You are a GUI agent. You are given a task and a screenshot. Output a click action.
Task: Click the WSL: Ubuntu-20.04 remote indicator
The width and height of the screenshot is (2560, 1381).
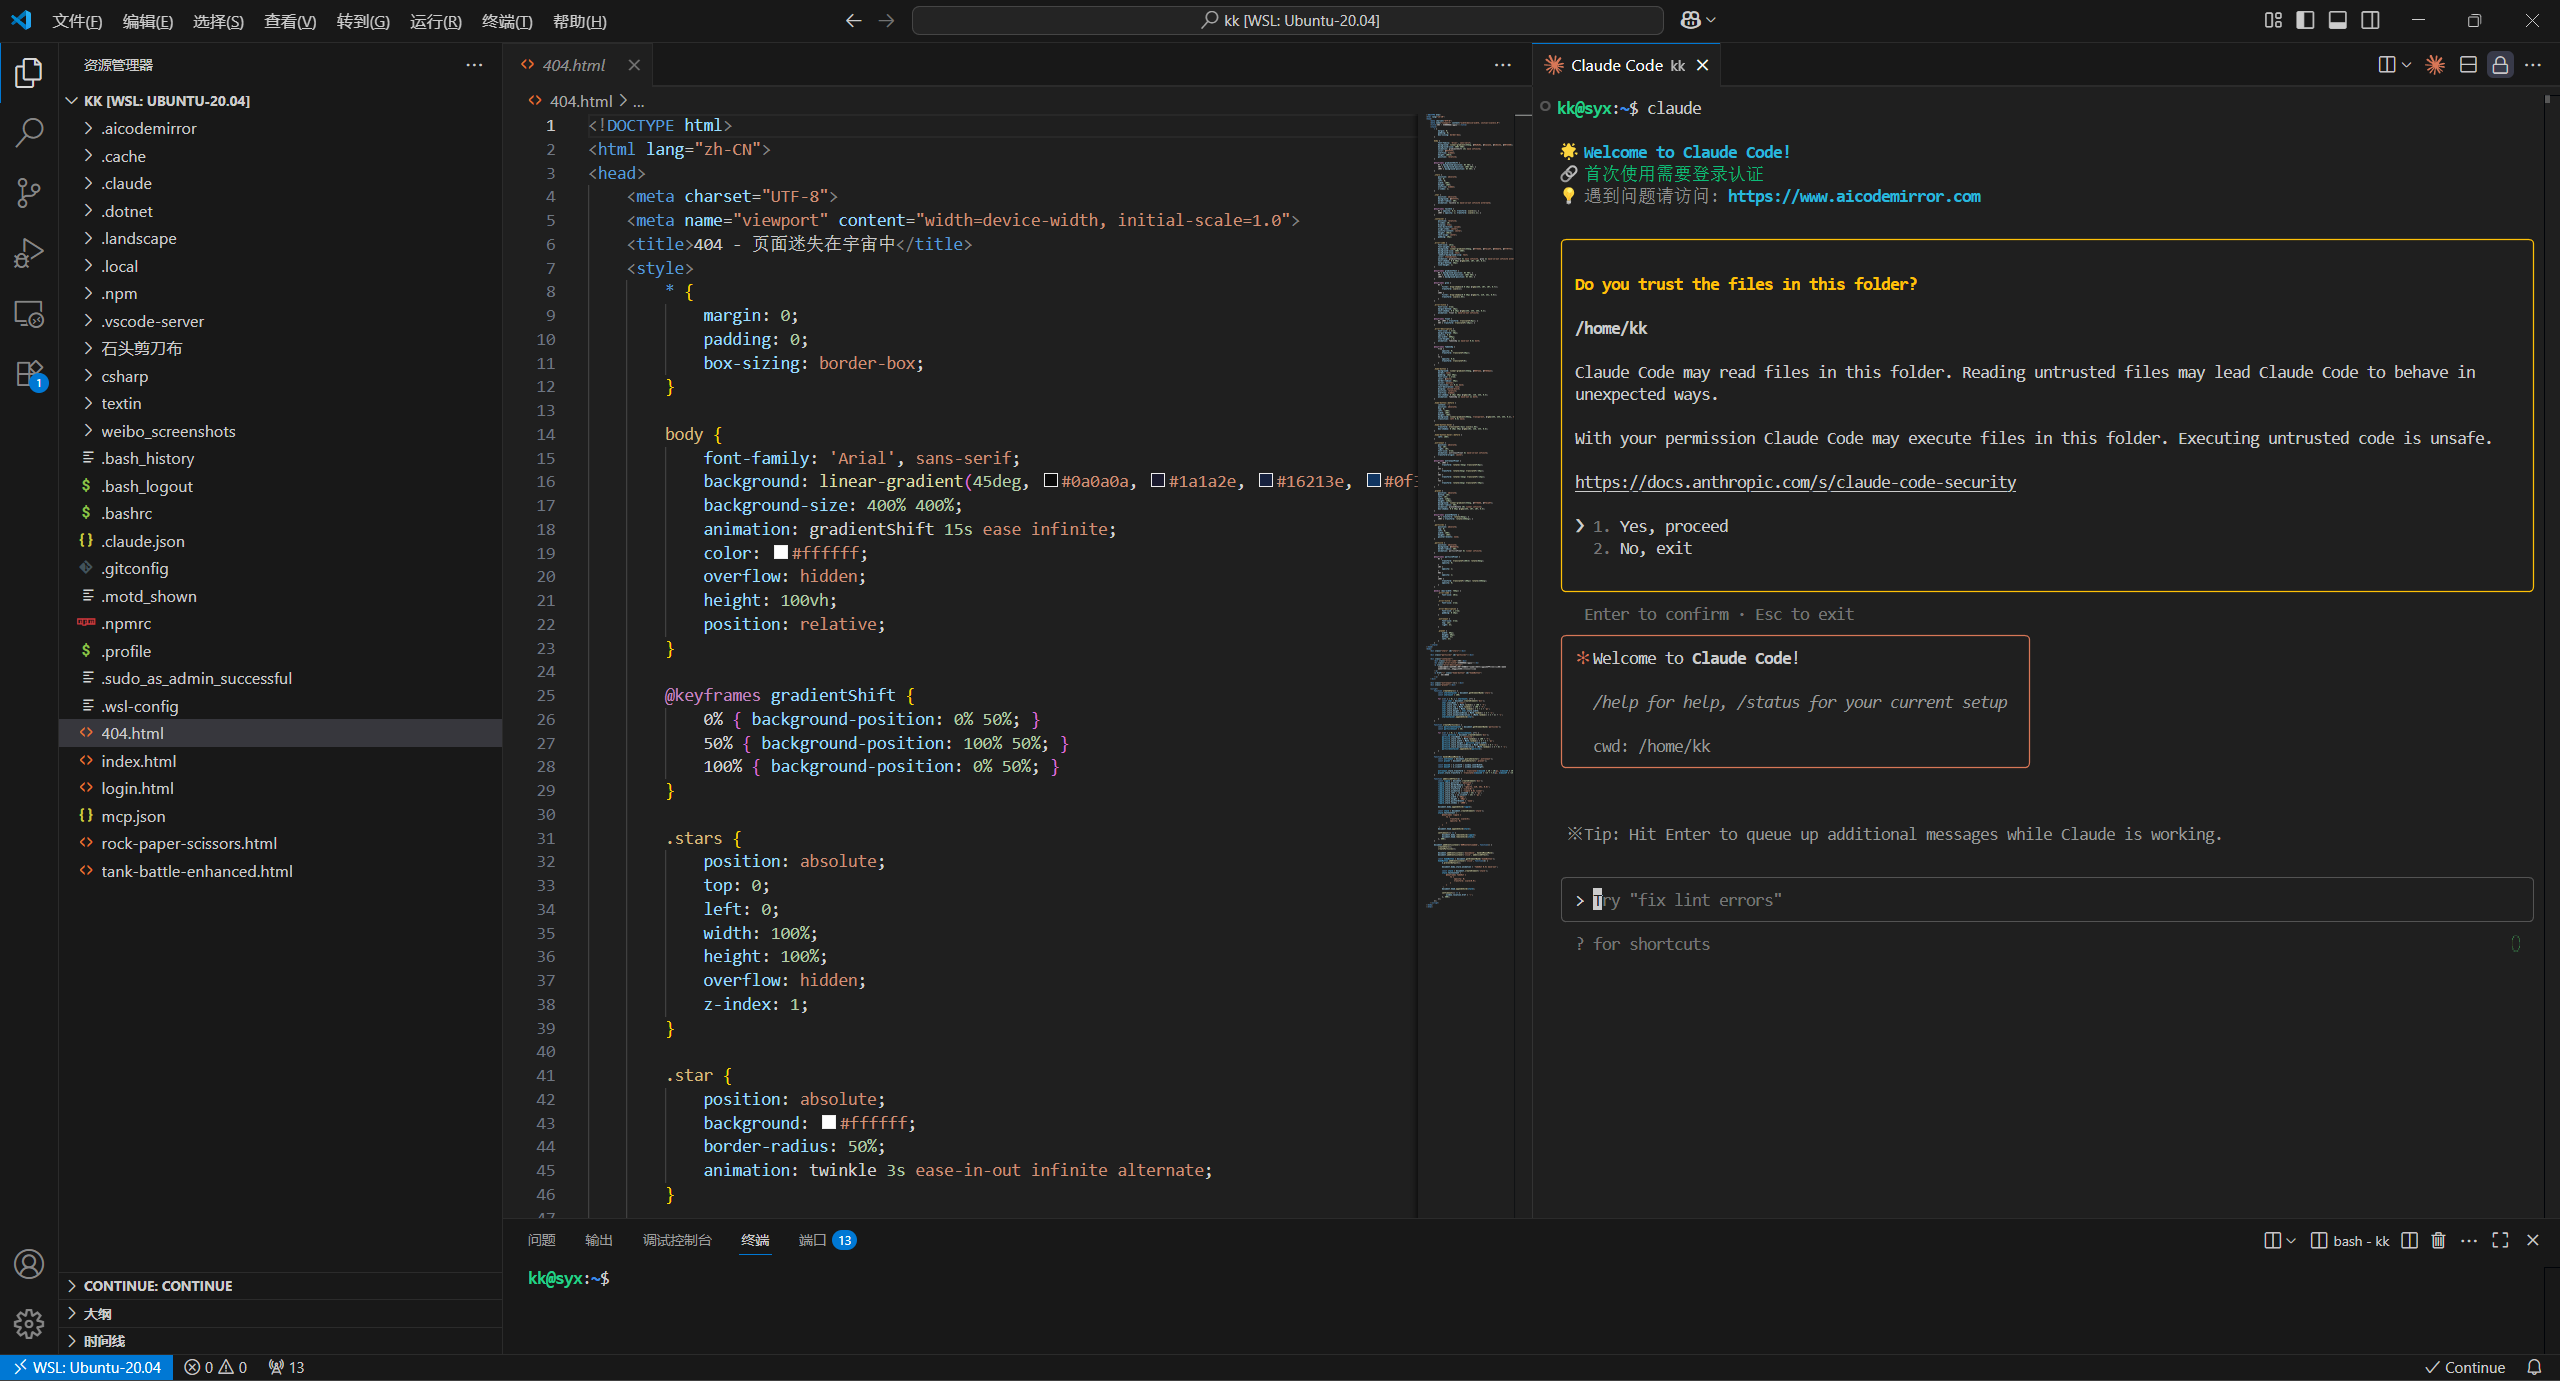click(x=87, y=1367)
